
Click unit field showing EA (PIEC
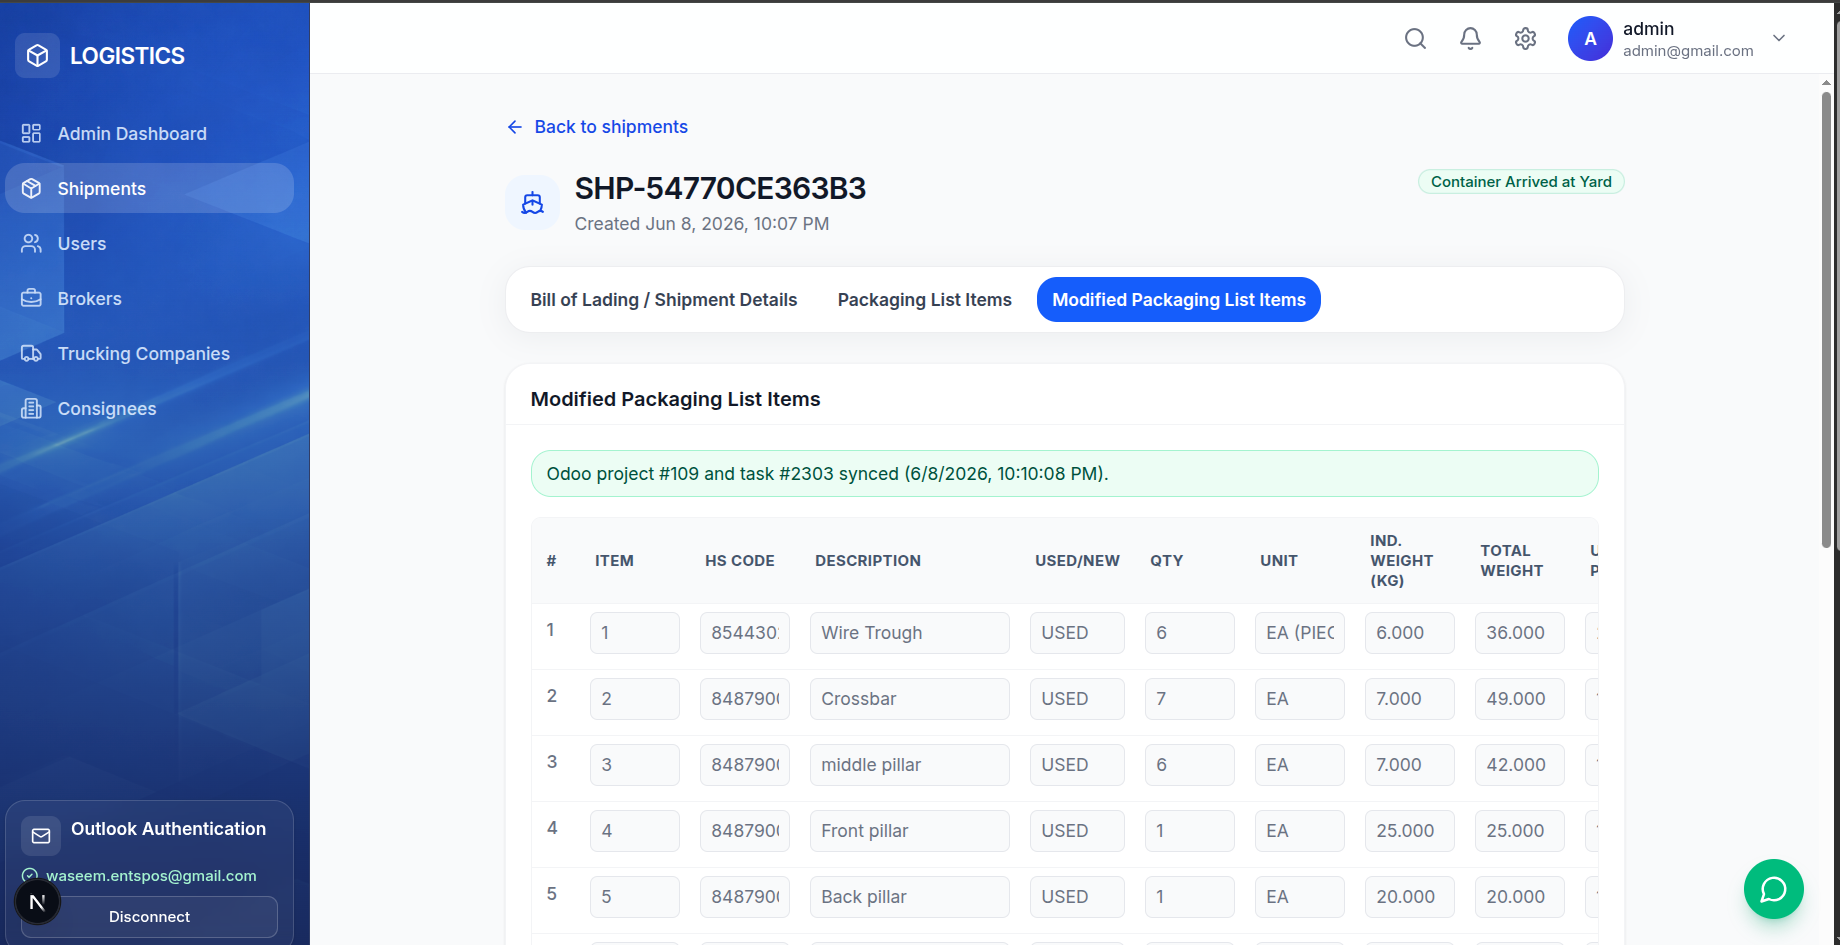[x=1300, y=633]
